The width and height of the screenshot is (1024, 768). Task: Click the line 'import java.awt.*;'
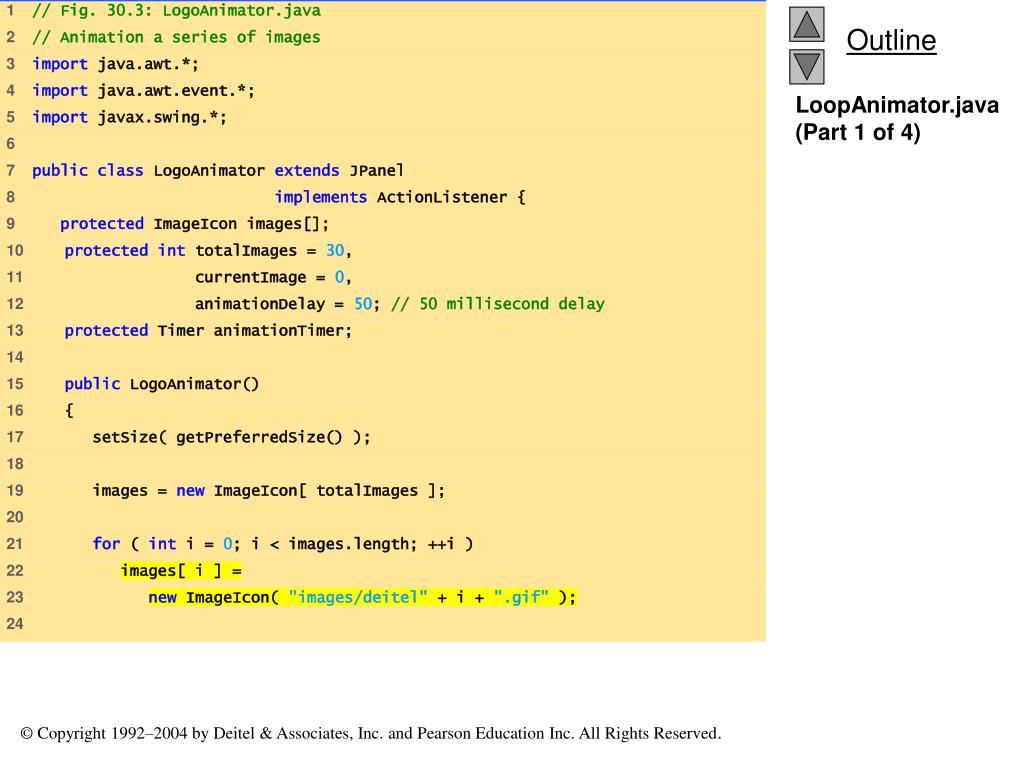pos(115,64)
